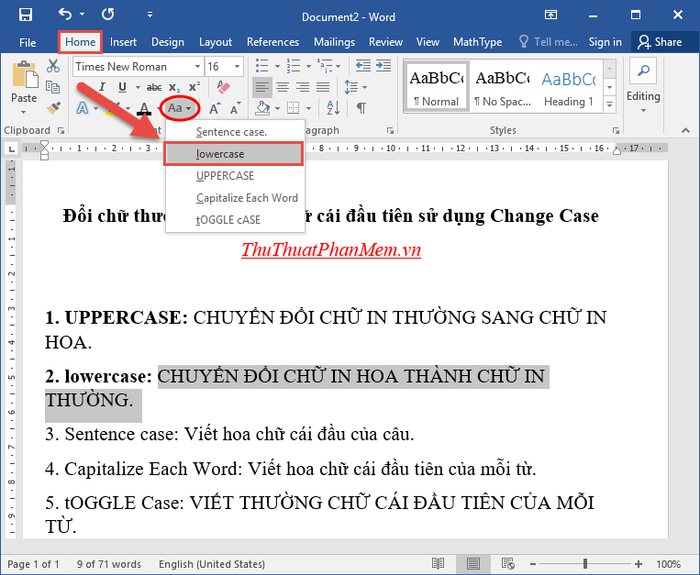Click the Share button

pyautogui.click(x=660, y=42)
